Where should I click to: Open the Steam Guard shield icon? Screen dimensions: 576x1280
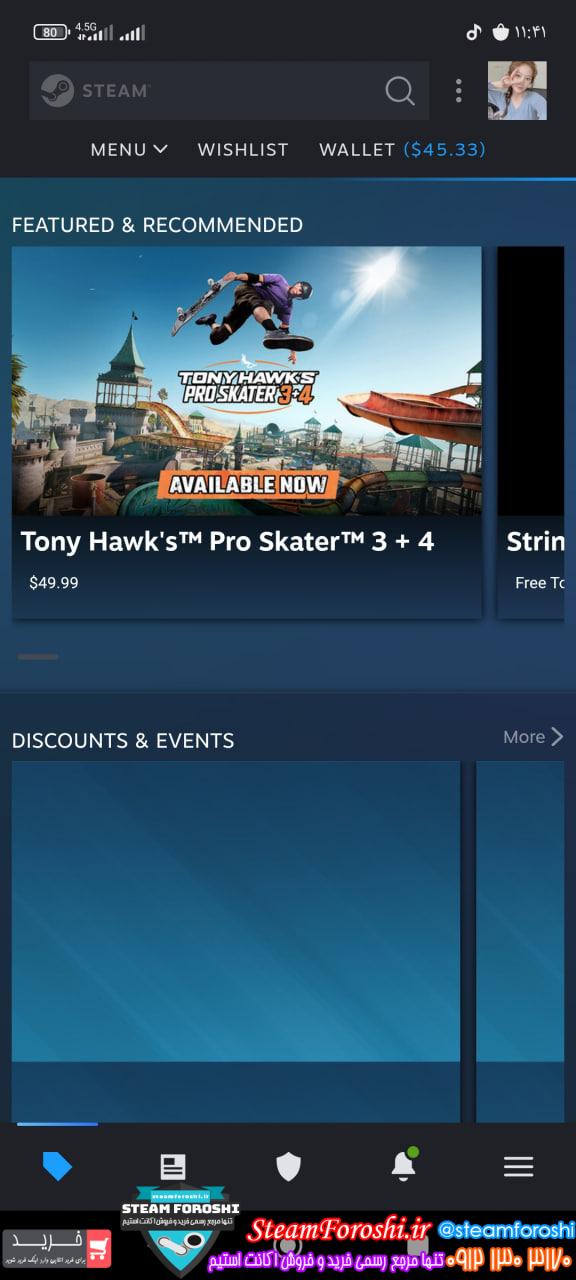(288, 1166)
